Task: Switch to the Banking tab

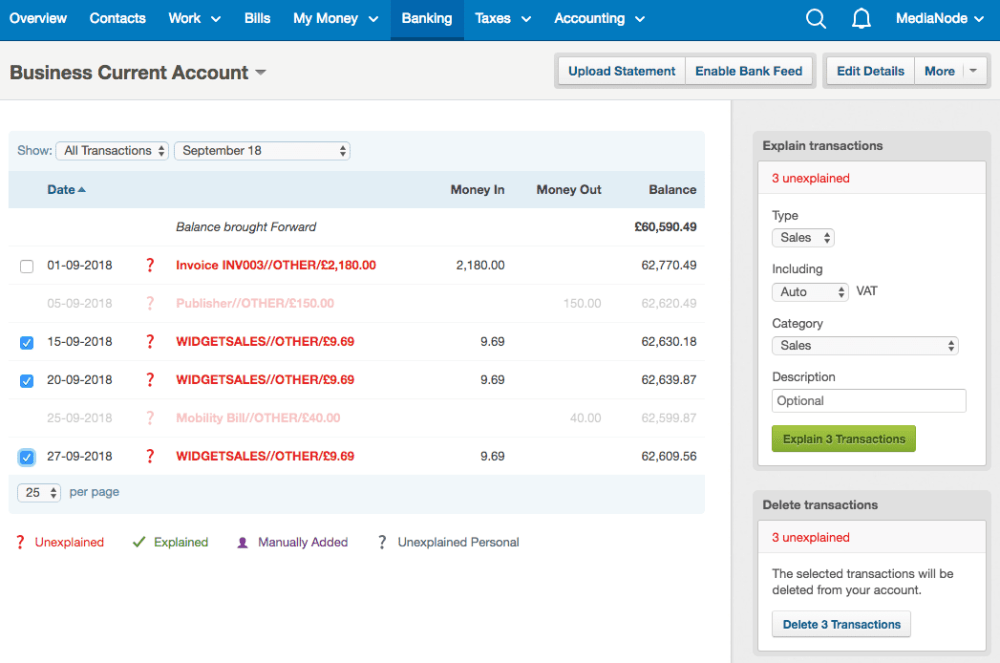Action: (x=427, y=18)
